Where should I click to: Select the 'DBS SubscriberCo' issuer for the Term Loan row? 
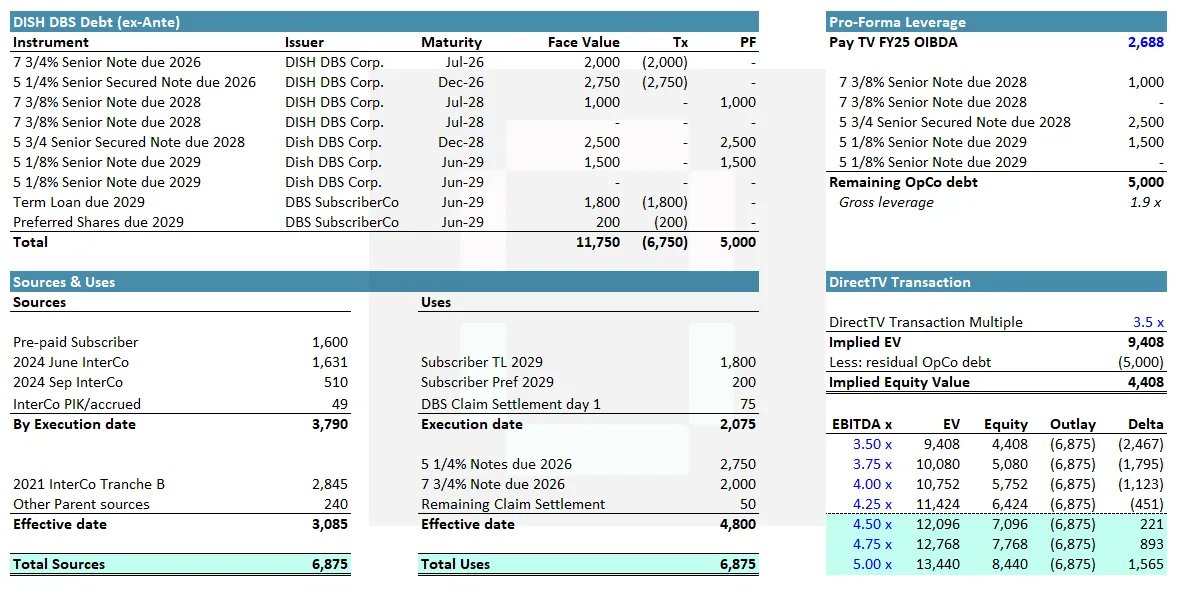pyautogui.click(x=342, y=202)
